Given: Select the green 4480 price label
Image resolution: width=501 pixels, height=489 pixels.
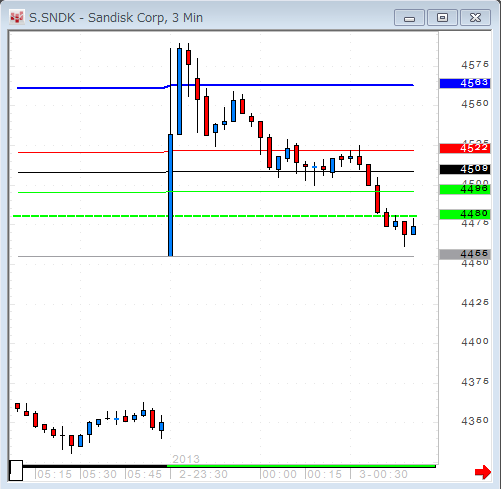Looking at the screenshot, I should [x=465, y=214].
